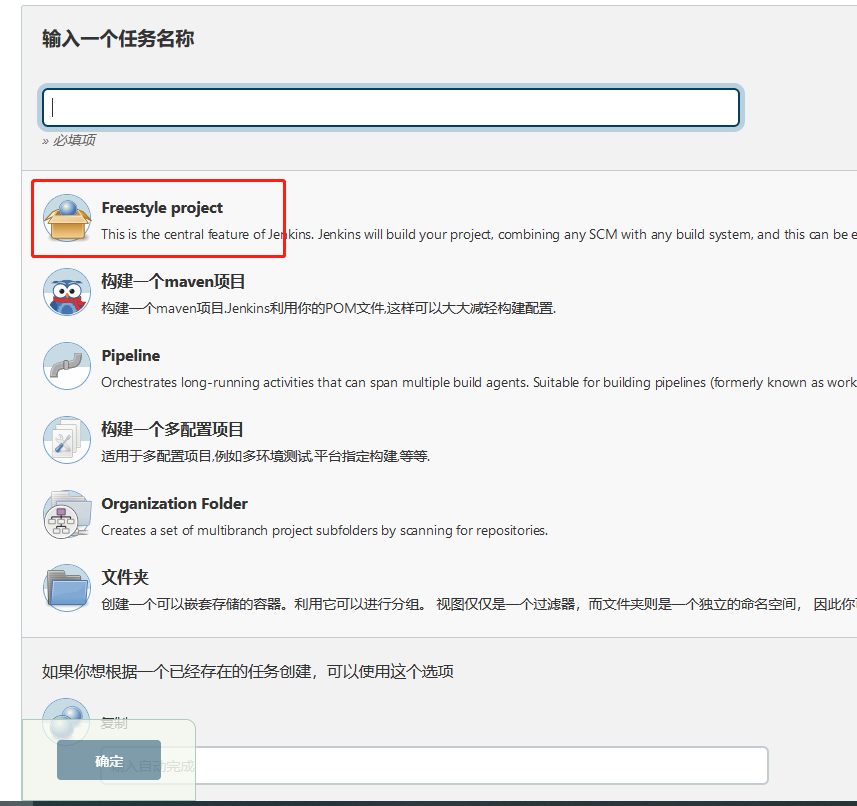Select the Organization Folder icon
The height and width of the screenshot is (806, 857).
[x=67, y=514]
